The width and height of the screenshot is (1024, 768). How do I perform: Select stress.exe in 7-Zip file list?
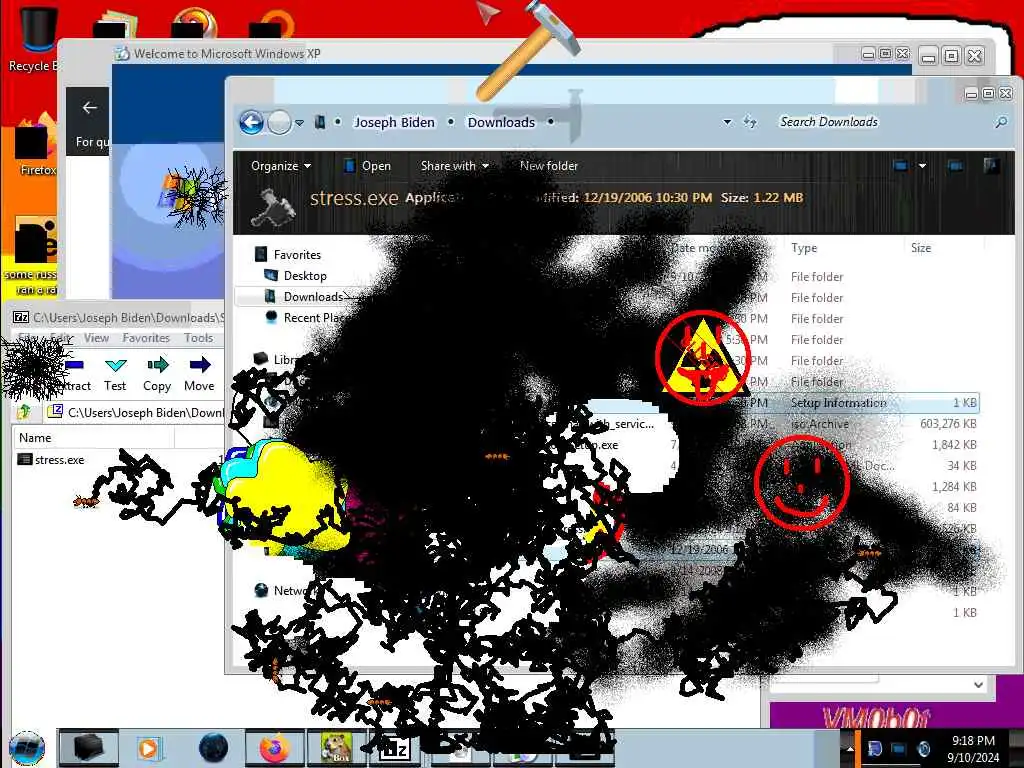(x=59, y=460)
